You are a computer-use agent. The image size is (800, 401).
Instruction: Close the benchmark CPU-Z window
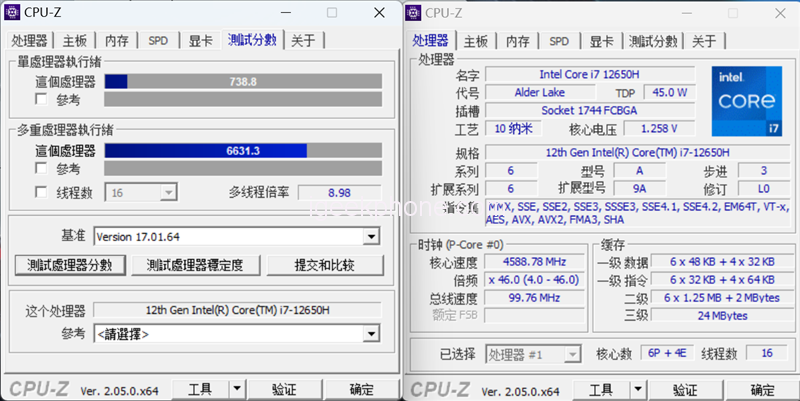click(379, 13)
